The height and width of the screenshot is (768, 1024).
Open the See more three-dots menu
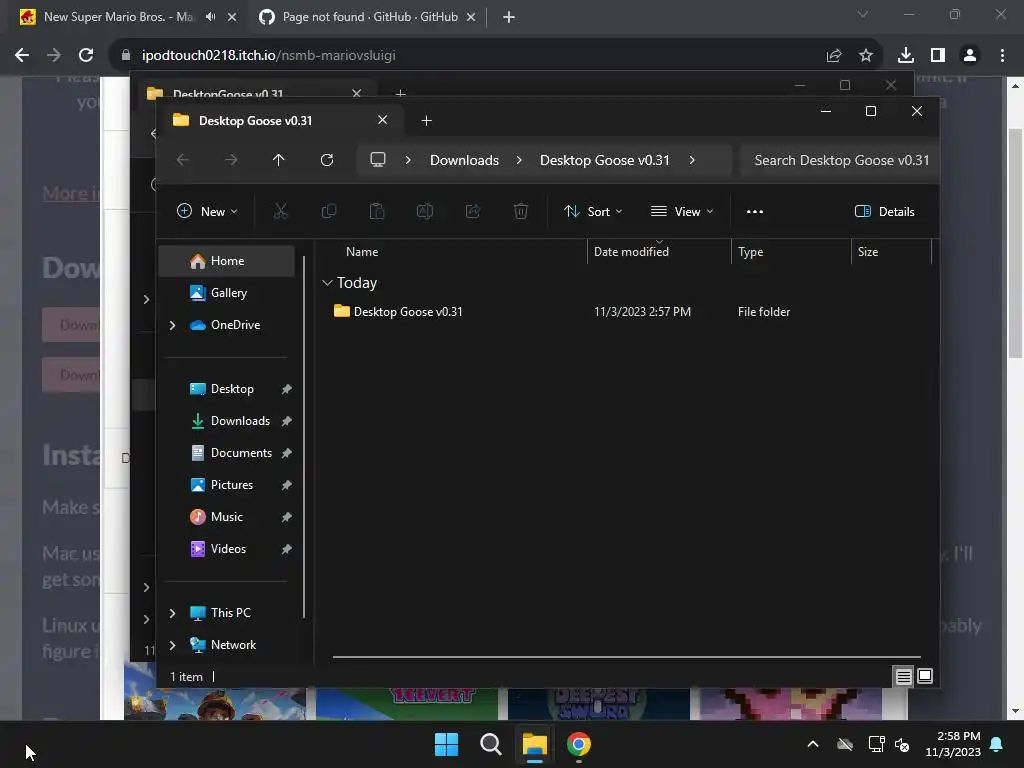pos(754,212)
